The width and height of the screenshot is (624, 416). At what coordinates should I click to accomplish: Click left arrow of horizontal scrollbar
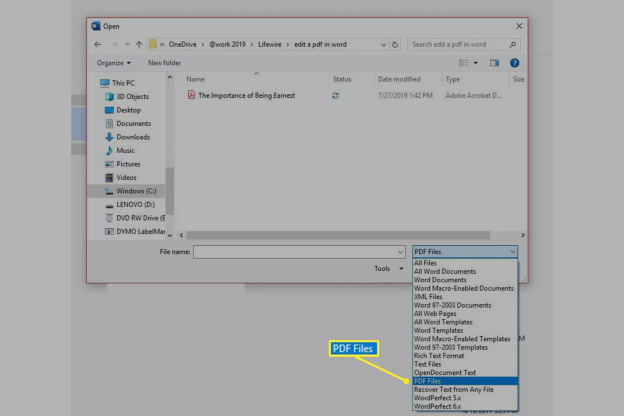(x=181, y=235)
